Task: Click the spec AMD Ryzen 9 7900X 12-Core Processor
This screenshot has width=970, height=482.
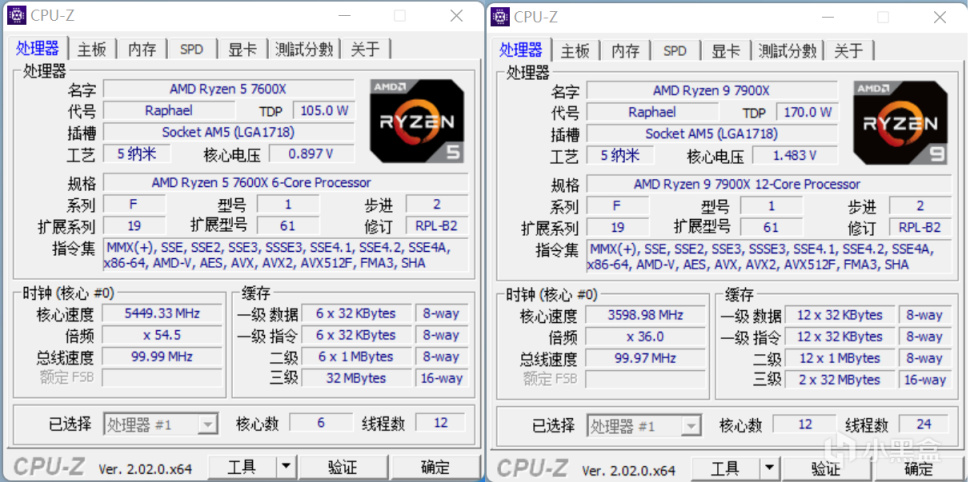Action: (x=769, y=184)
